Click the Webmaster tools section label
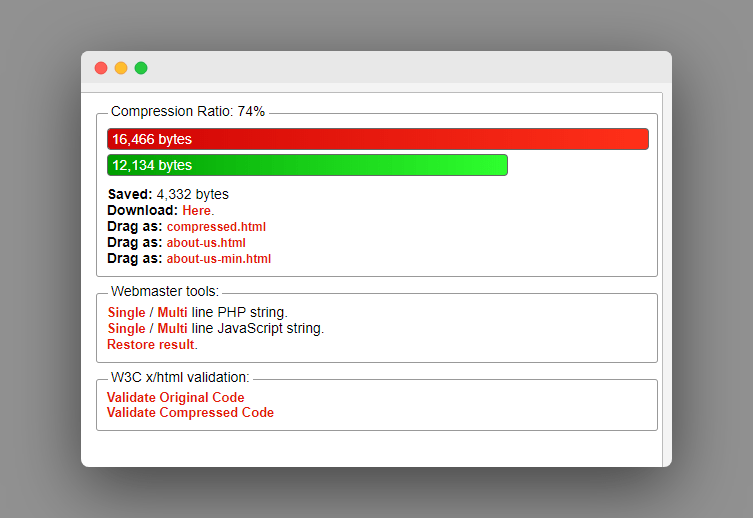 165,291
